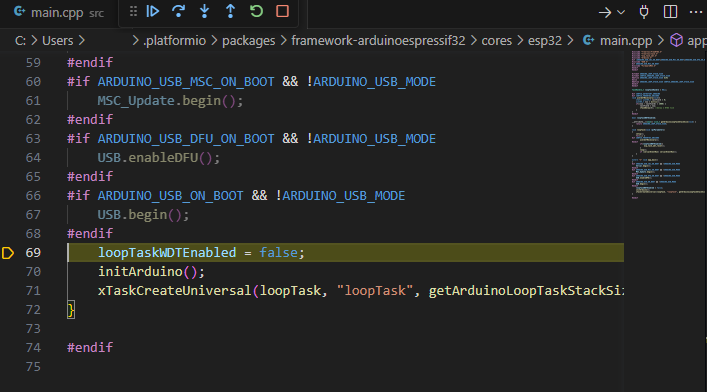707x392 pixels.
Task: Click ARDUINO_USB_ON_BOOT macro on line 66
Action: pyautogui.click(x=170, y=196)
